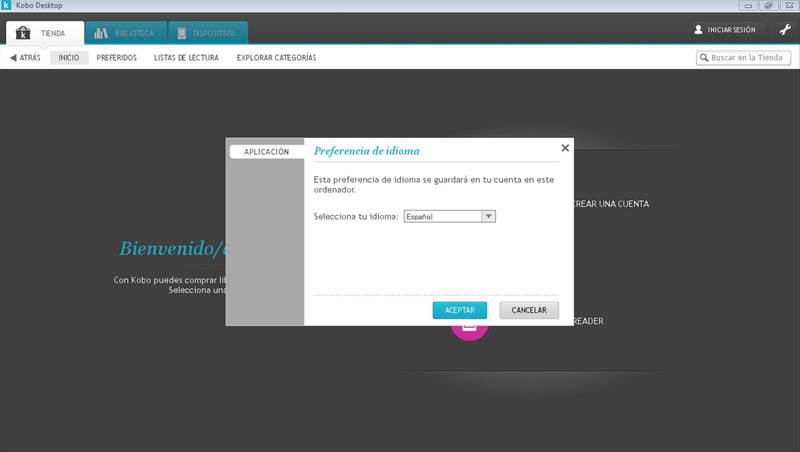The height and width of the screenshot is (452, 800).
Task: Close the Preferencia de idioma dialog
Action: tap(565, 148)
